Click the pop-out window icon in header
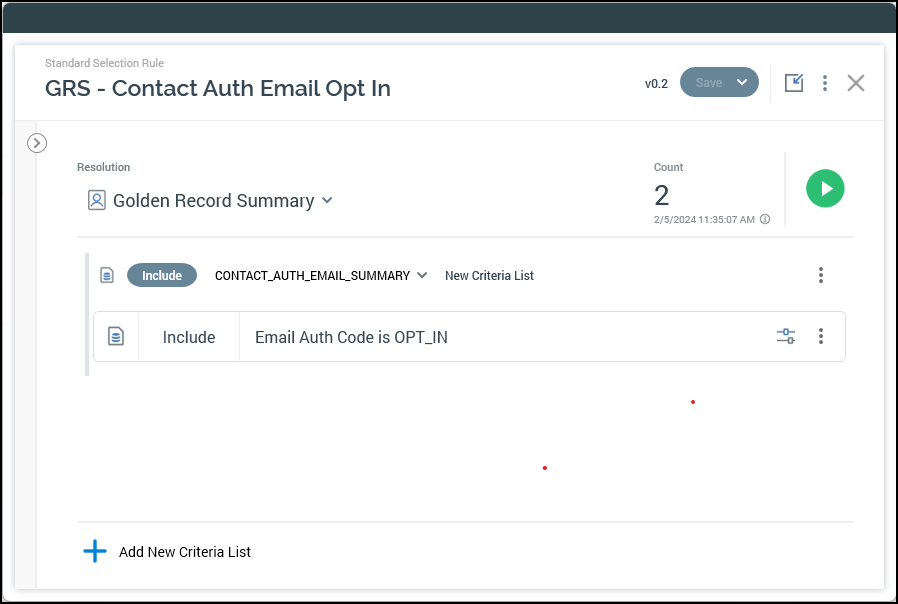Screen dimensions: 898x604 pyautogui.click(x=794, y=83)
